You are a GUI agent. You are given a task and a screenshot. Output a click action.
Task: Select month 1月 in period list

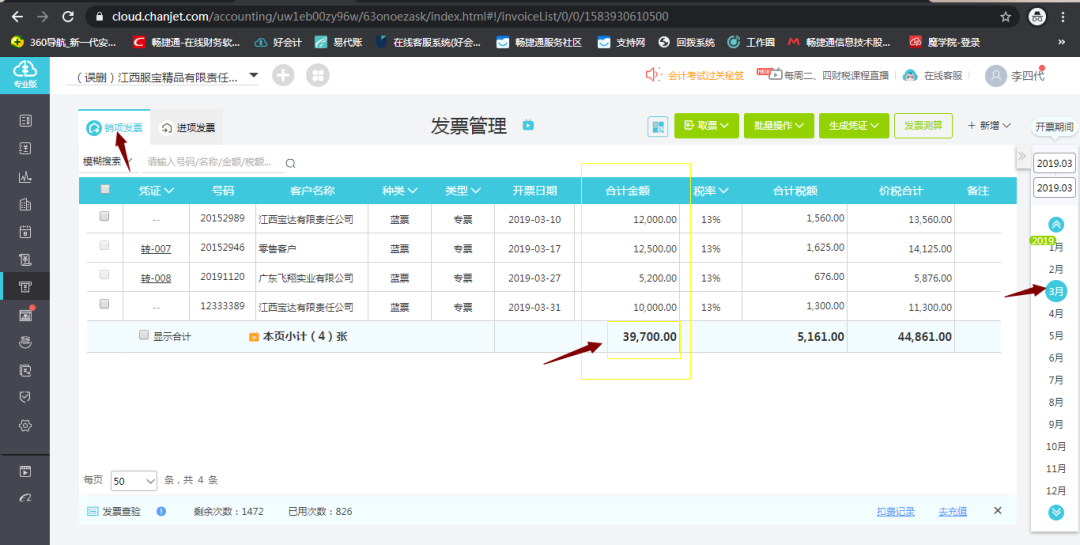1056,247
